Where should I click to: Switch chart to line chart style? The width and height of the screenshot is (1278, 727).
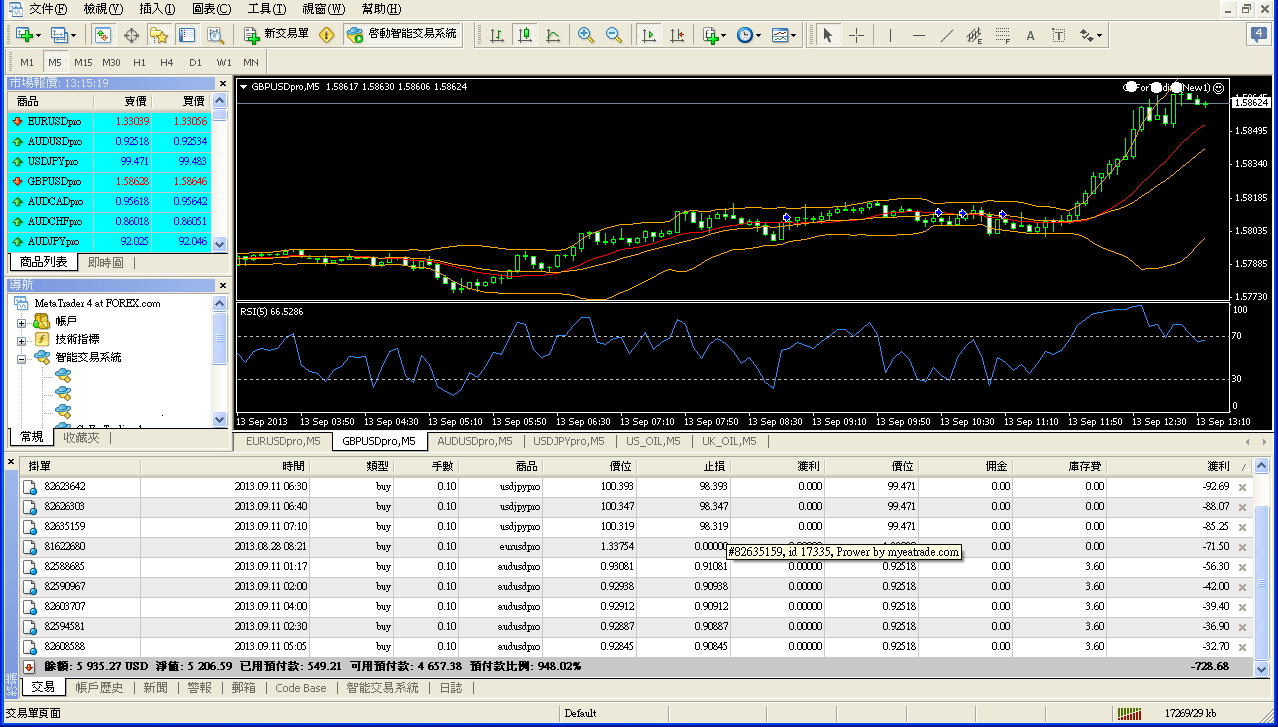(x=553, y=35)
